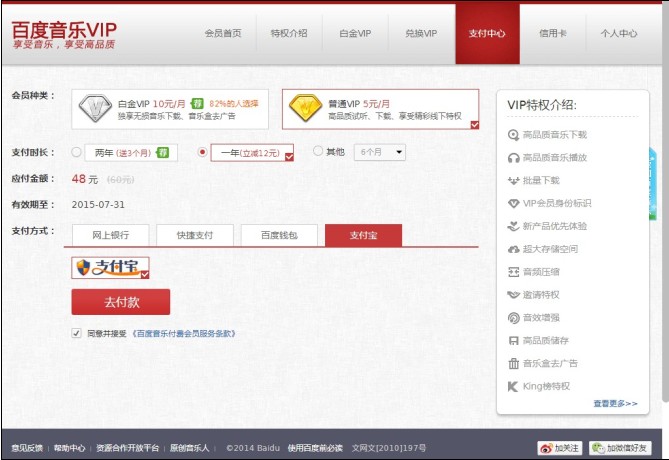Switch to 百度钱包 payment method tab

coord(279,235)
